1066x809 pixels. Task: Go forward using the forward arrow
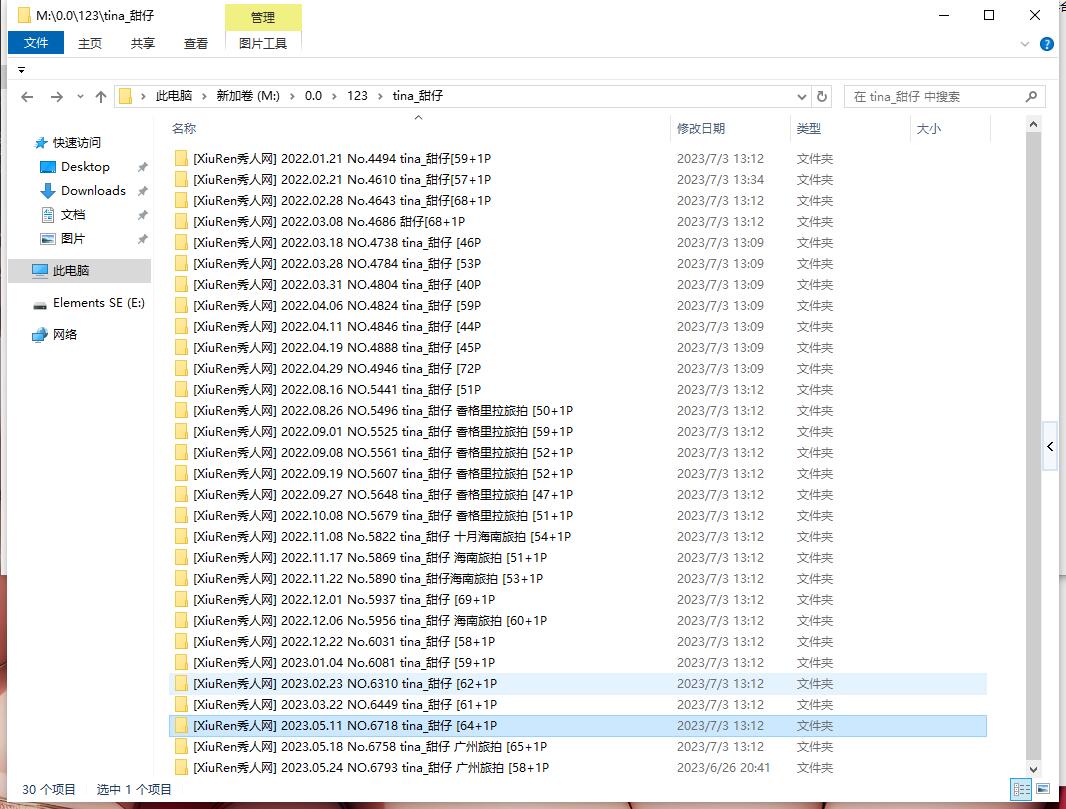click(56, 97)
